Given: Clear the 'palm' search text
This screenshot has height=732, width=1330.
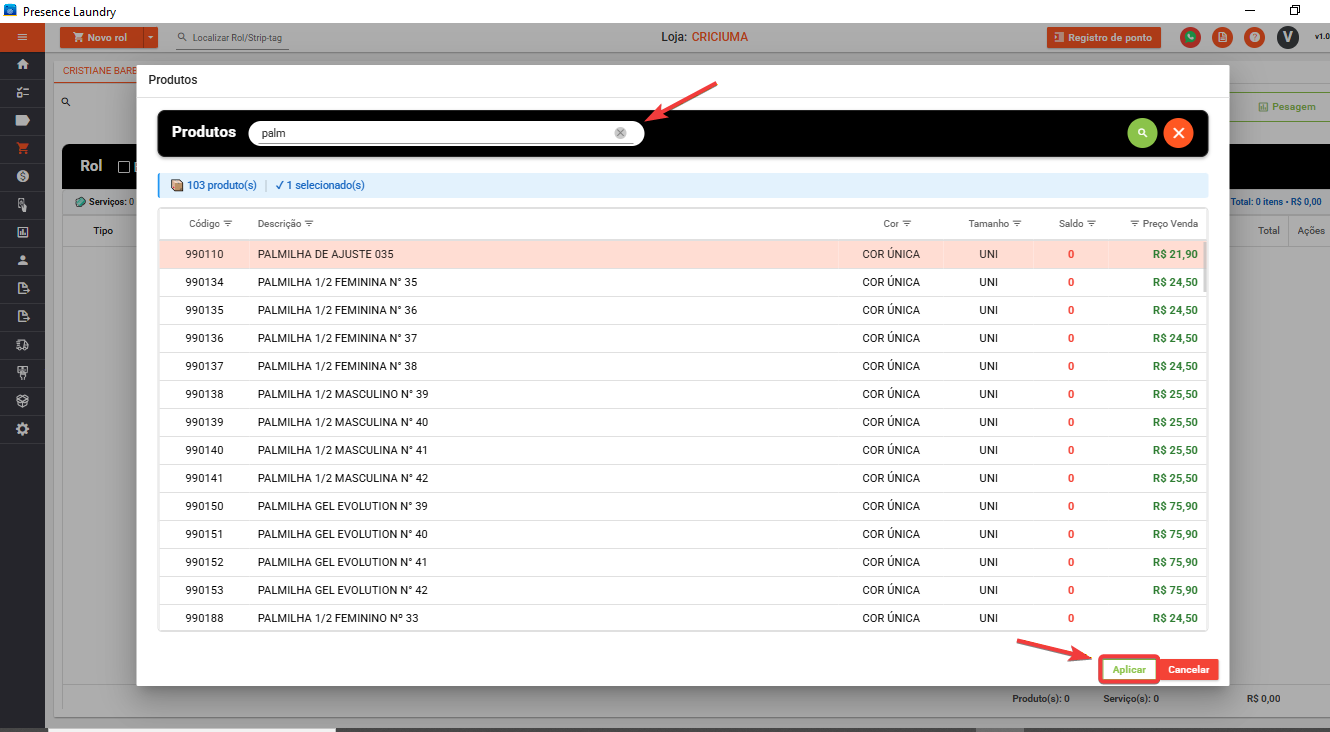Looking at the screenshot, I should [x=620, y=133].
